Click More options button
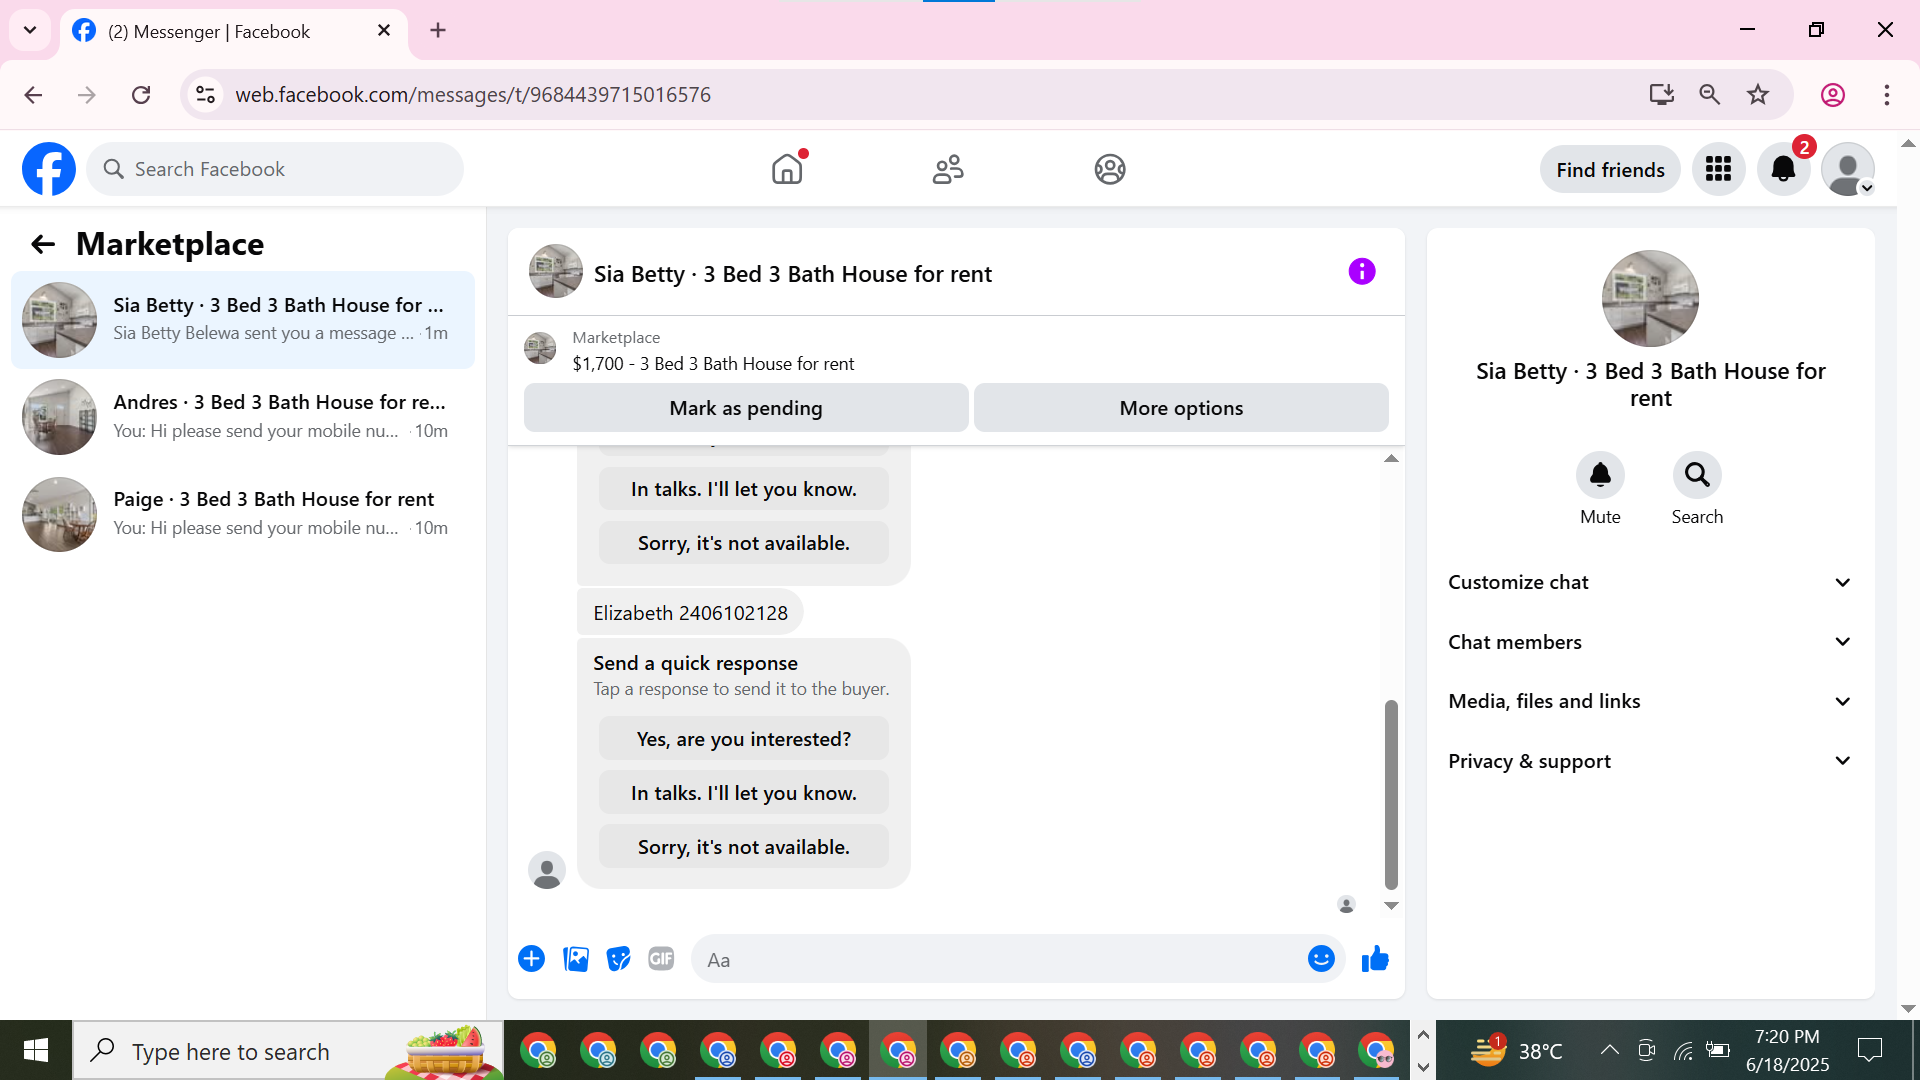Viewport: 1920px width, 1080px height. click(1181, 408)
